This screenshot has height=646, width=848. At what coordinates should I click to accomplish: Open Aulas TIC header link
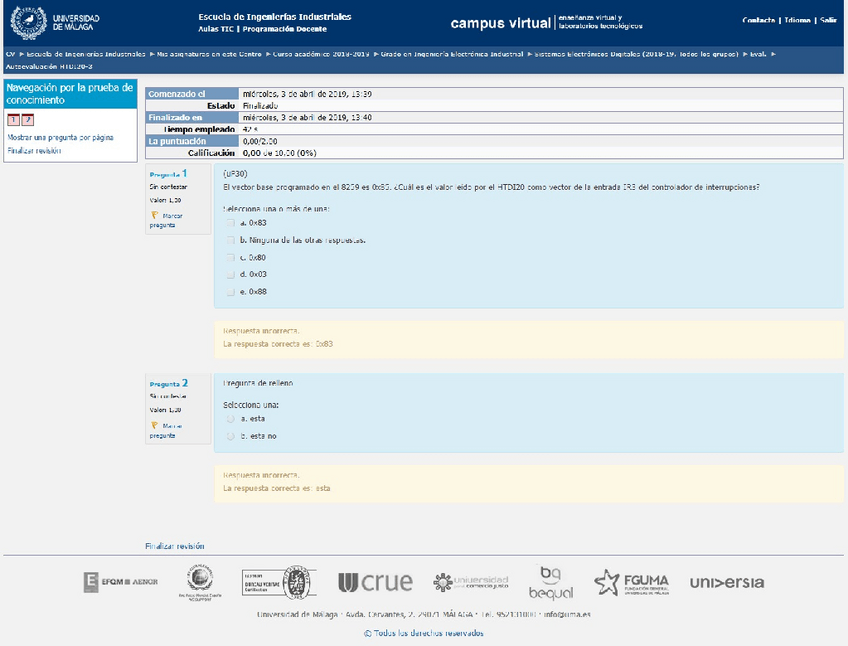pyautogui.click(x=216, y=29)
